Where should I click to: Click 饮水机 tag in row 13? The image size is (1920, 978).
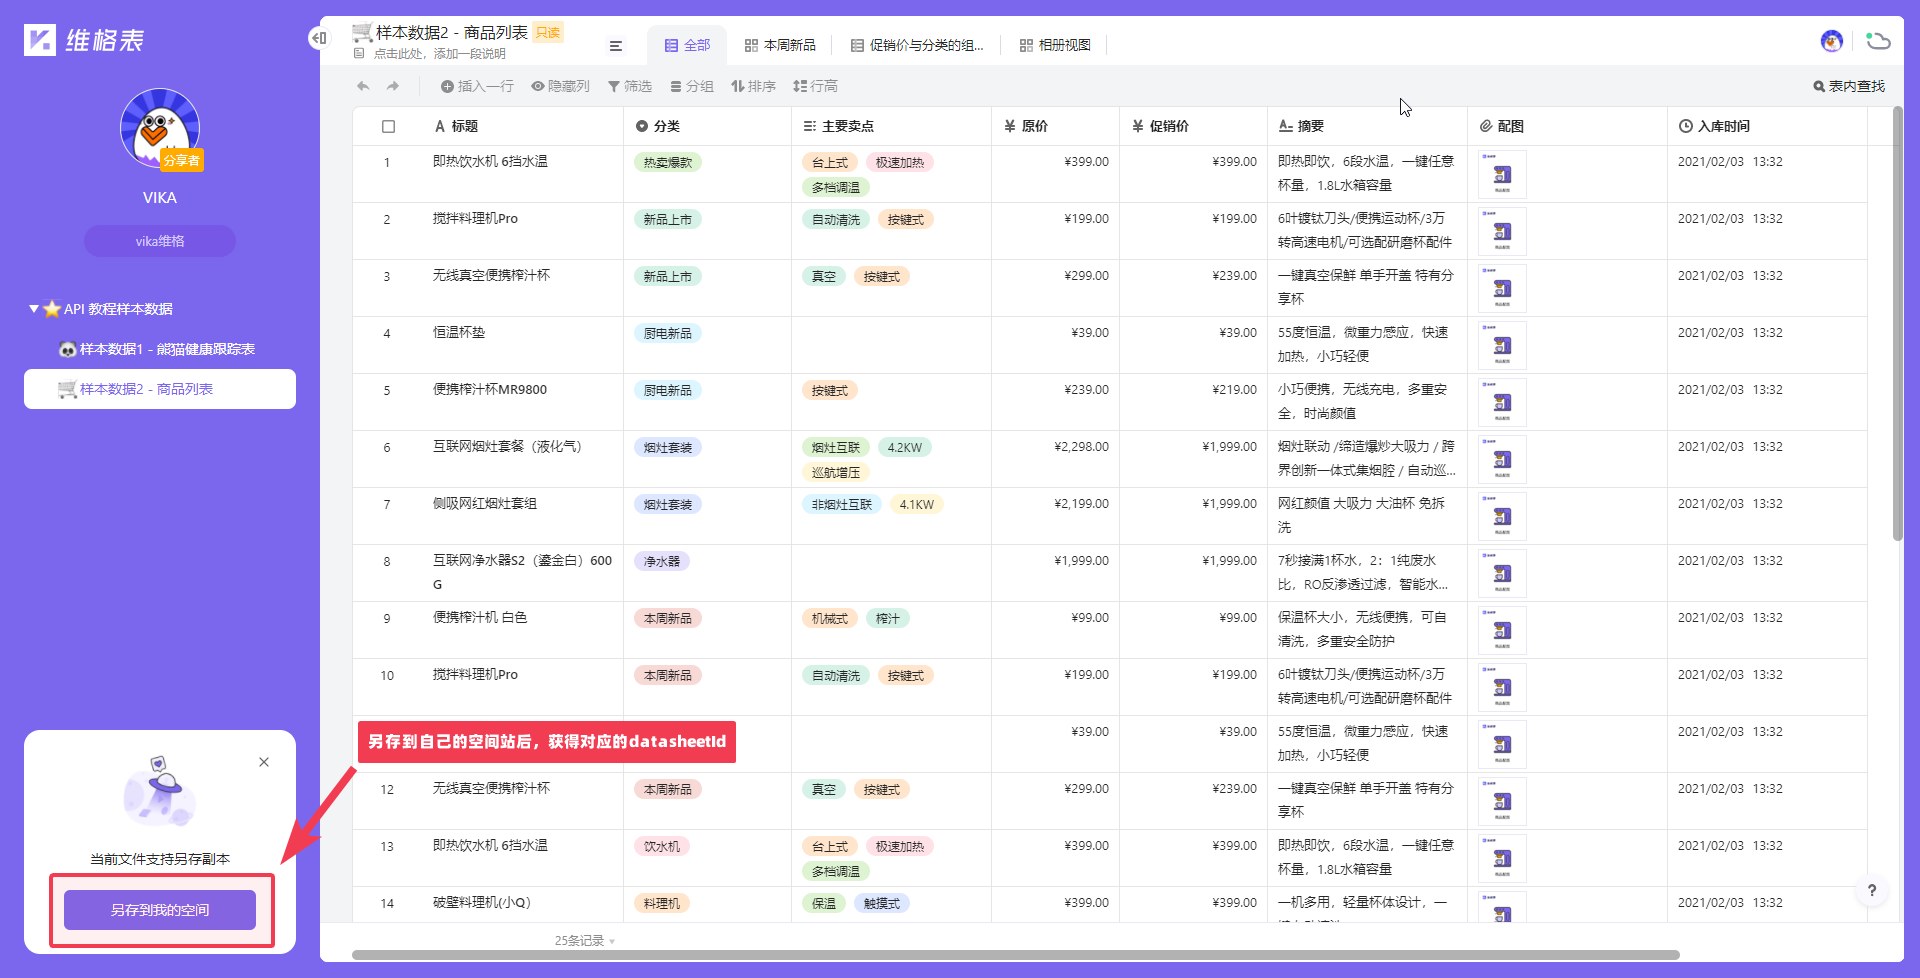(x=662, y=846)
